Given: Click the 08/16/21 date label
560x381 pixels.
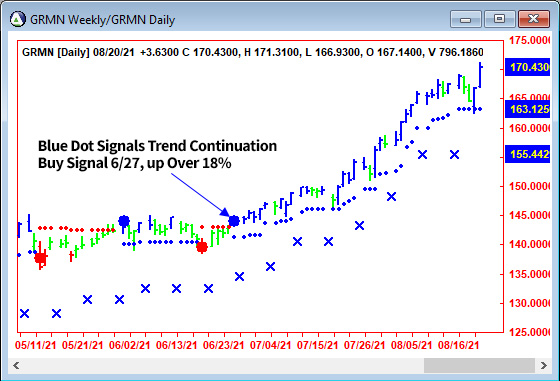Looking at the screenshot, I should click(x=459, y=345).
